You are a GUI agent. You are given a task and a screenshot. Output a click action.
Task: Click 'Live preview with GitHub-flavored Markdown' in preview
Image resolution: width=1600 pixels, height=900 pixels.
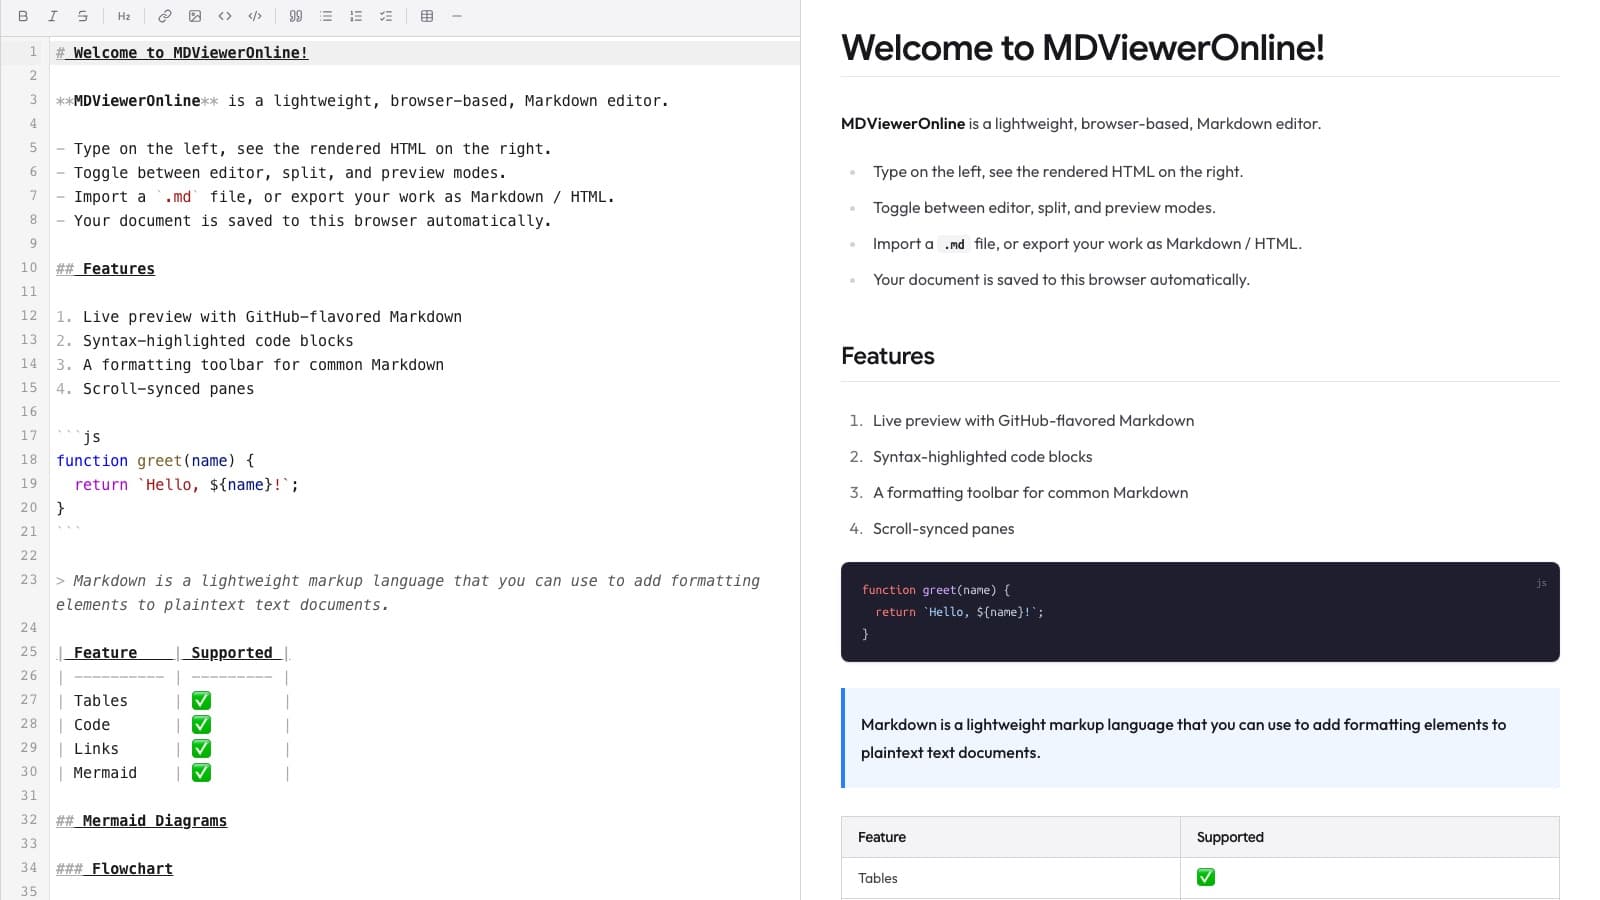pyautogui.click(x=1033, y=421)
